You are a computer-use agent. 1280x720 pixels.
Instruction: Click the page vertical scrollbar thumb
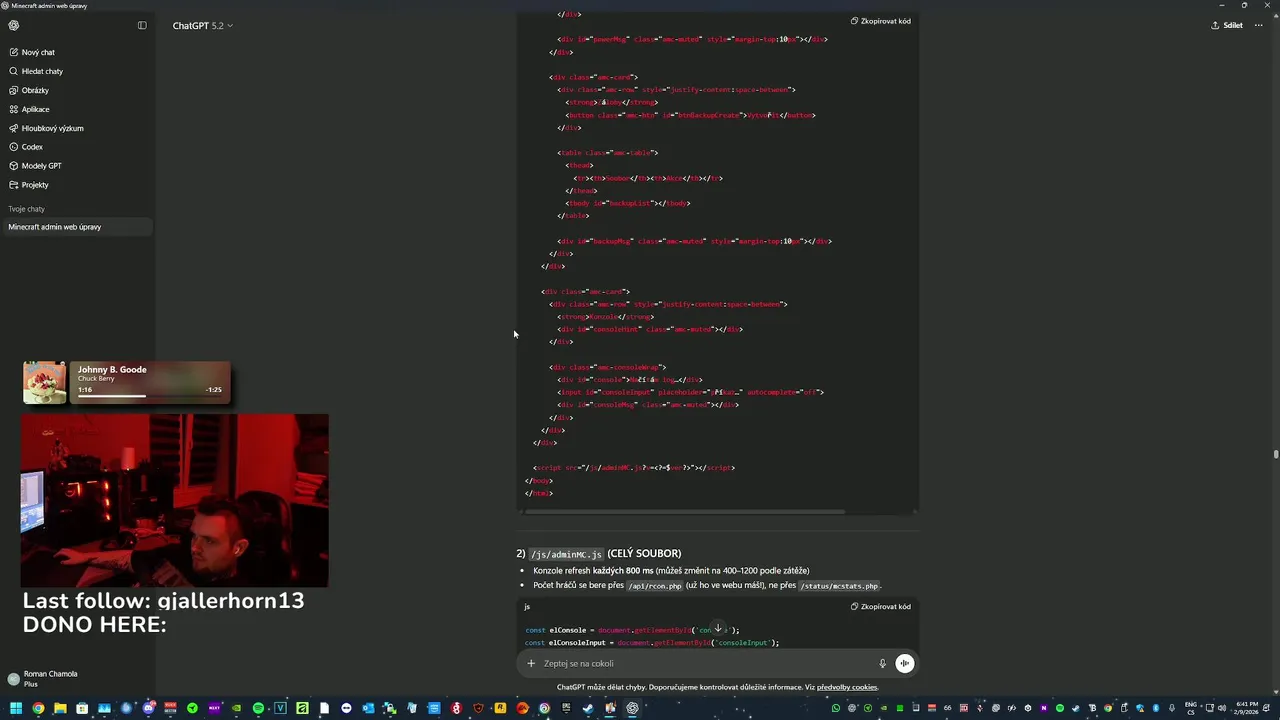[x=1275, y=454]
